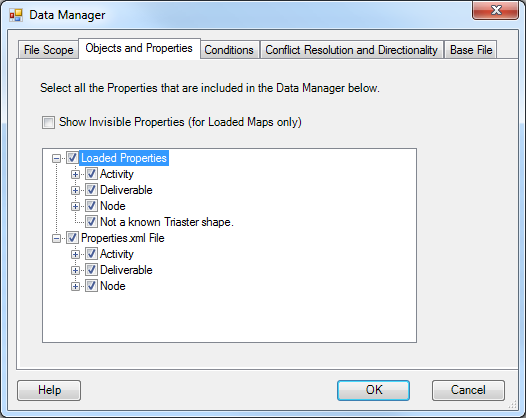Expand Deliverable under Loaded Properties
526x418 pixels.
click(75, 191)
